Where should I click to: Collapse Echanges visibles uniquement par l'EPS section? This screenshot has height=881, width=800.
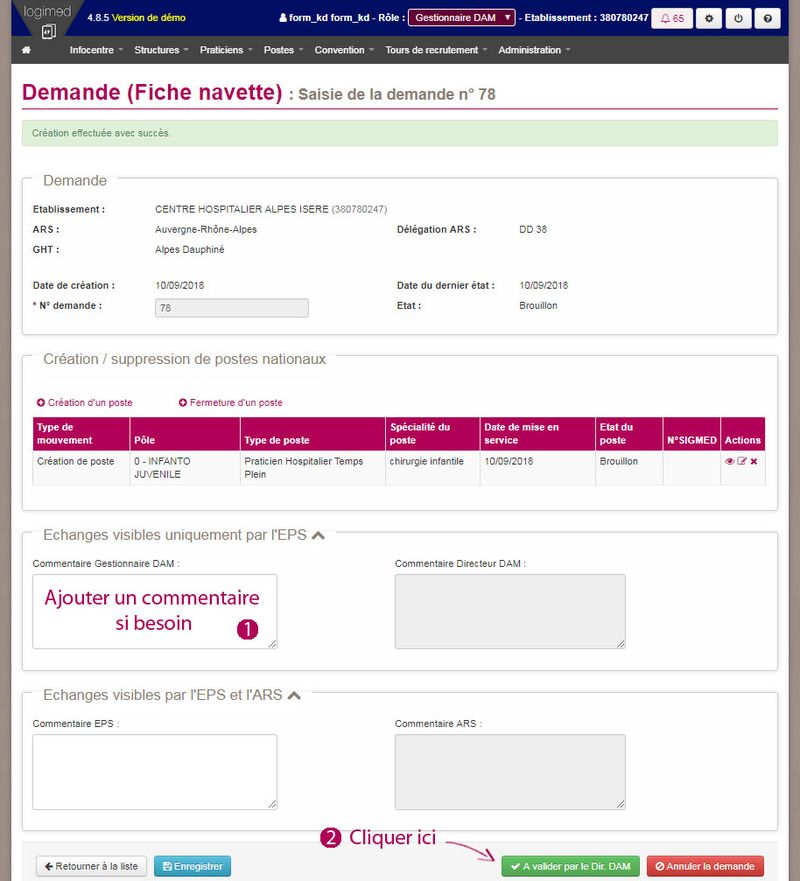click(318, 535)
